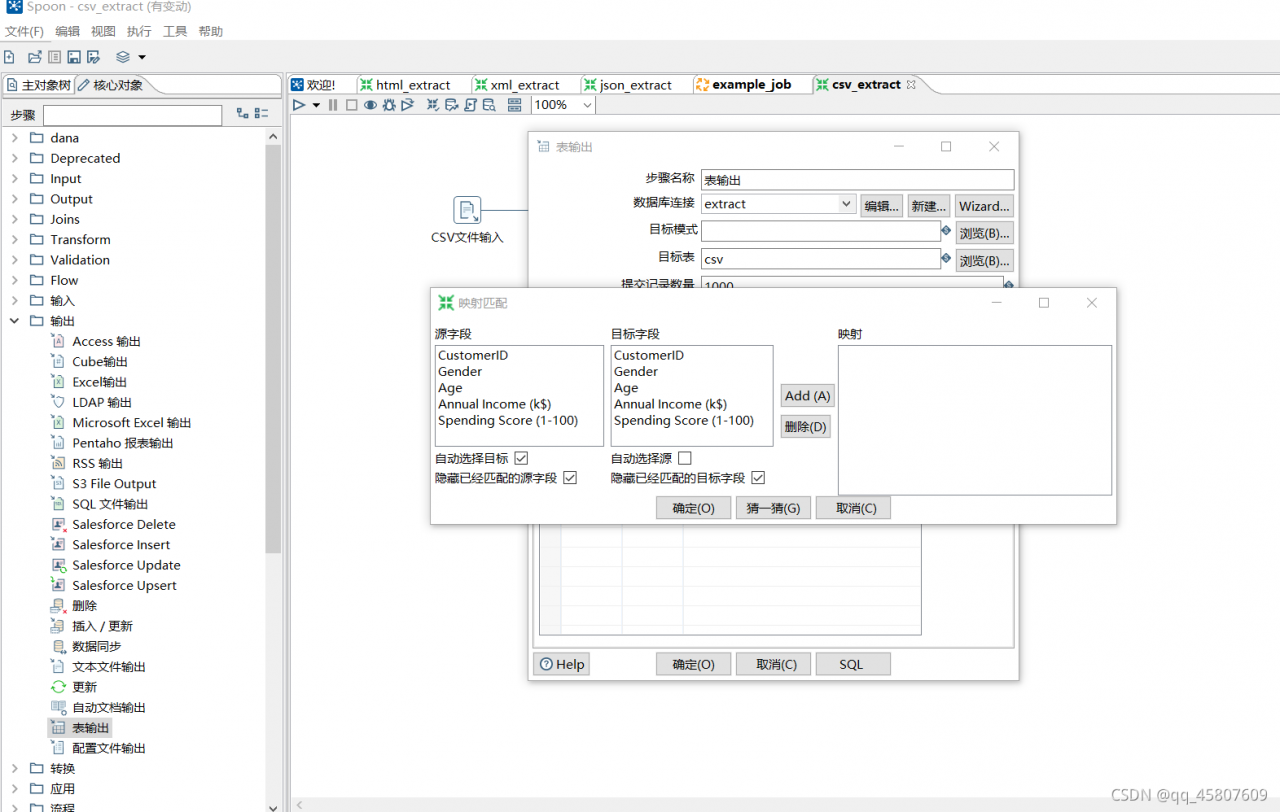This screenshot has width=1280, height=812.
Task: Click the stop transformation square icon
Action: (351, 105)
